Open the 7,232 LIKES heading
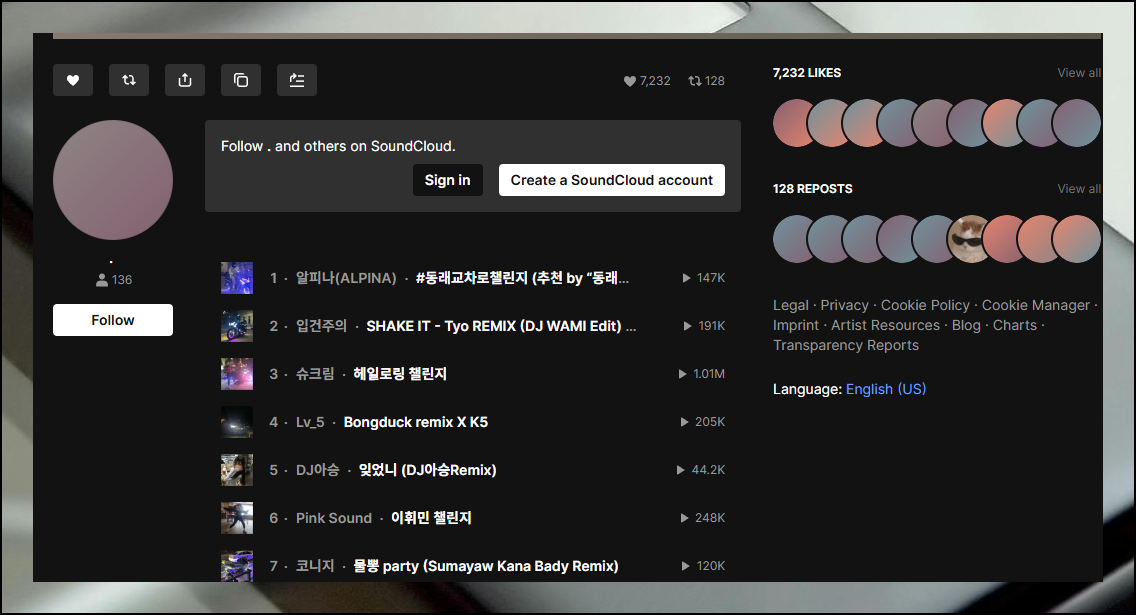The width and height of the screenshot is (1136, 615). pos(807,73)
